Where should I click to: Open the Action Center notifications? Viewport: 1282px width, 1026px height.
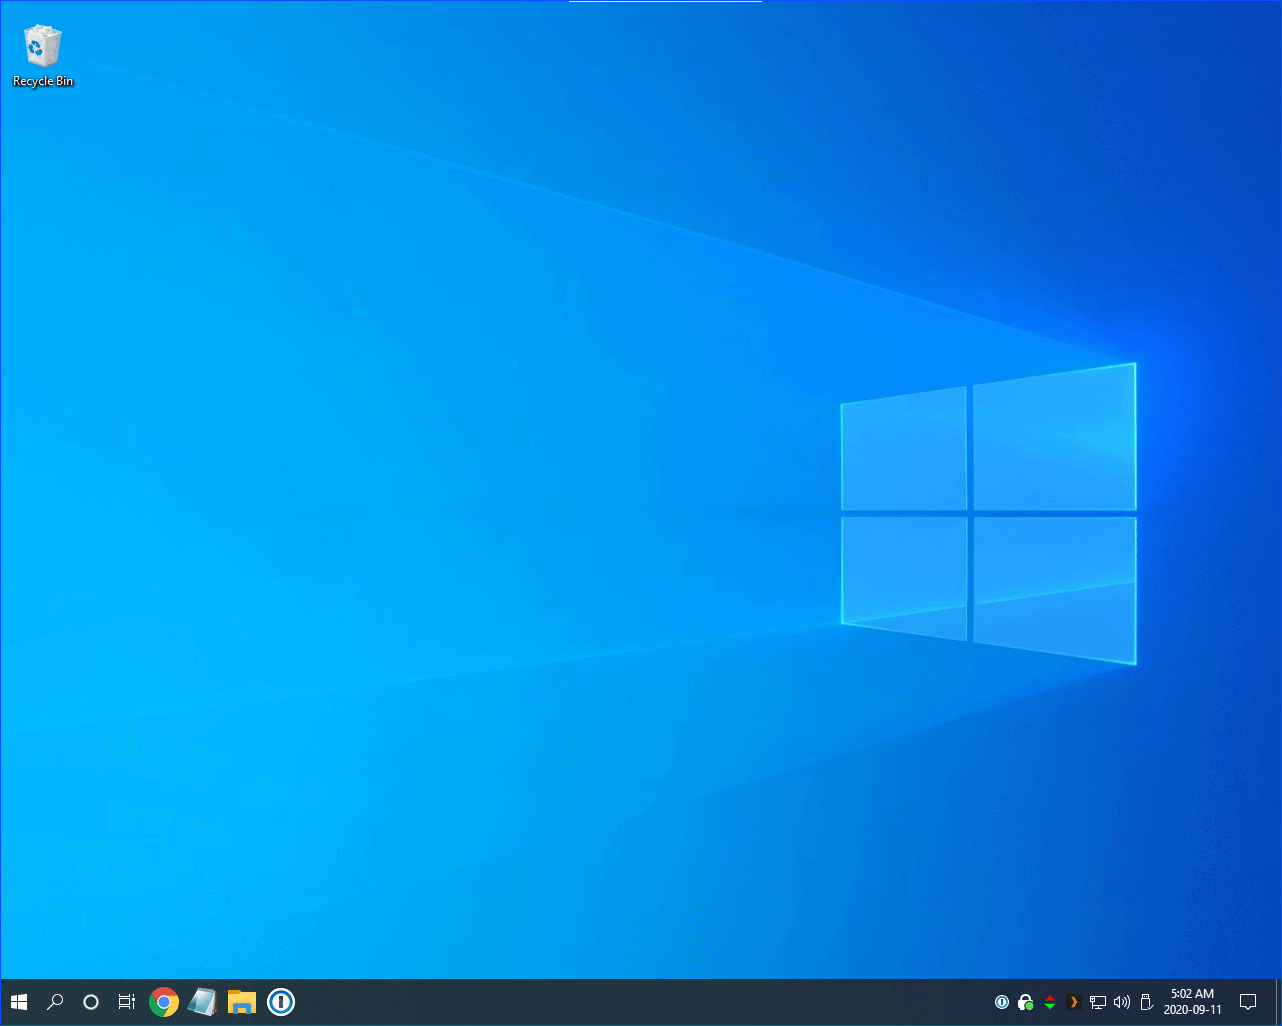[1248, 1002]
